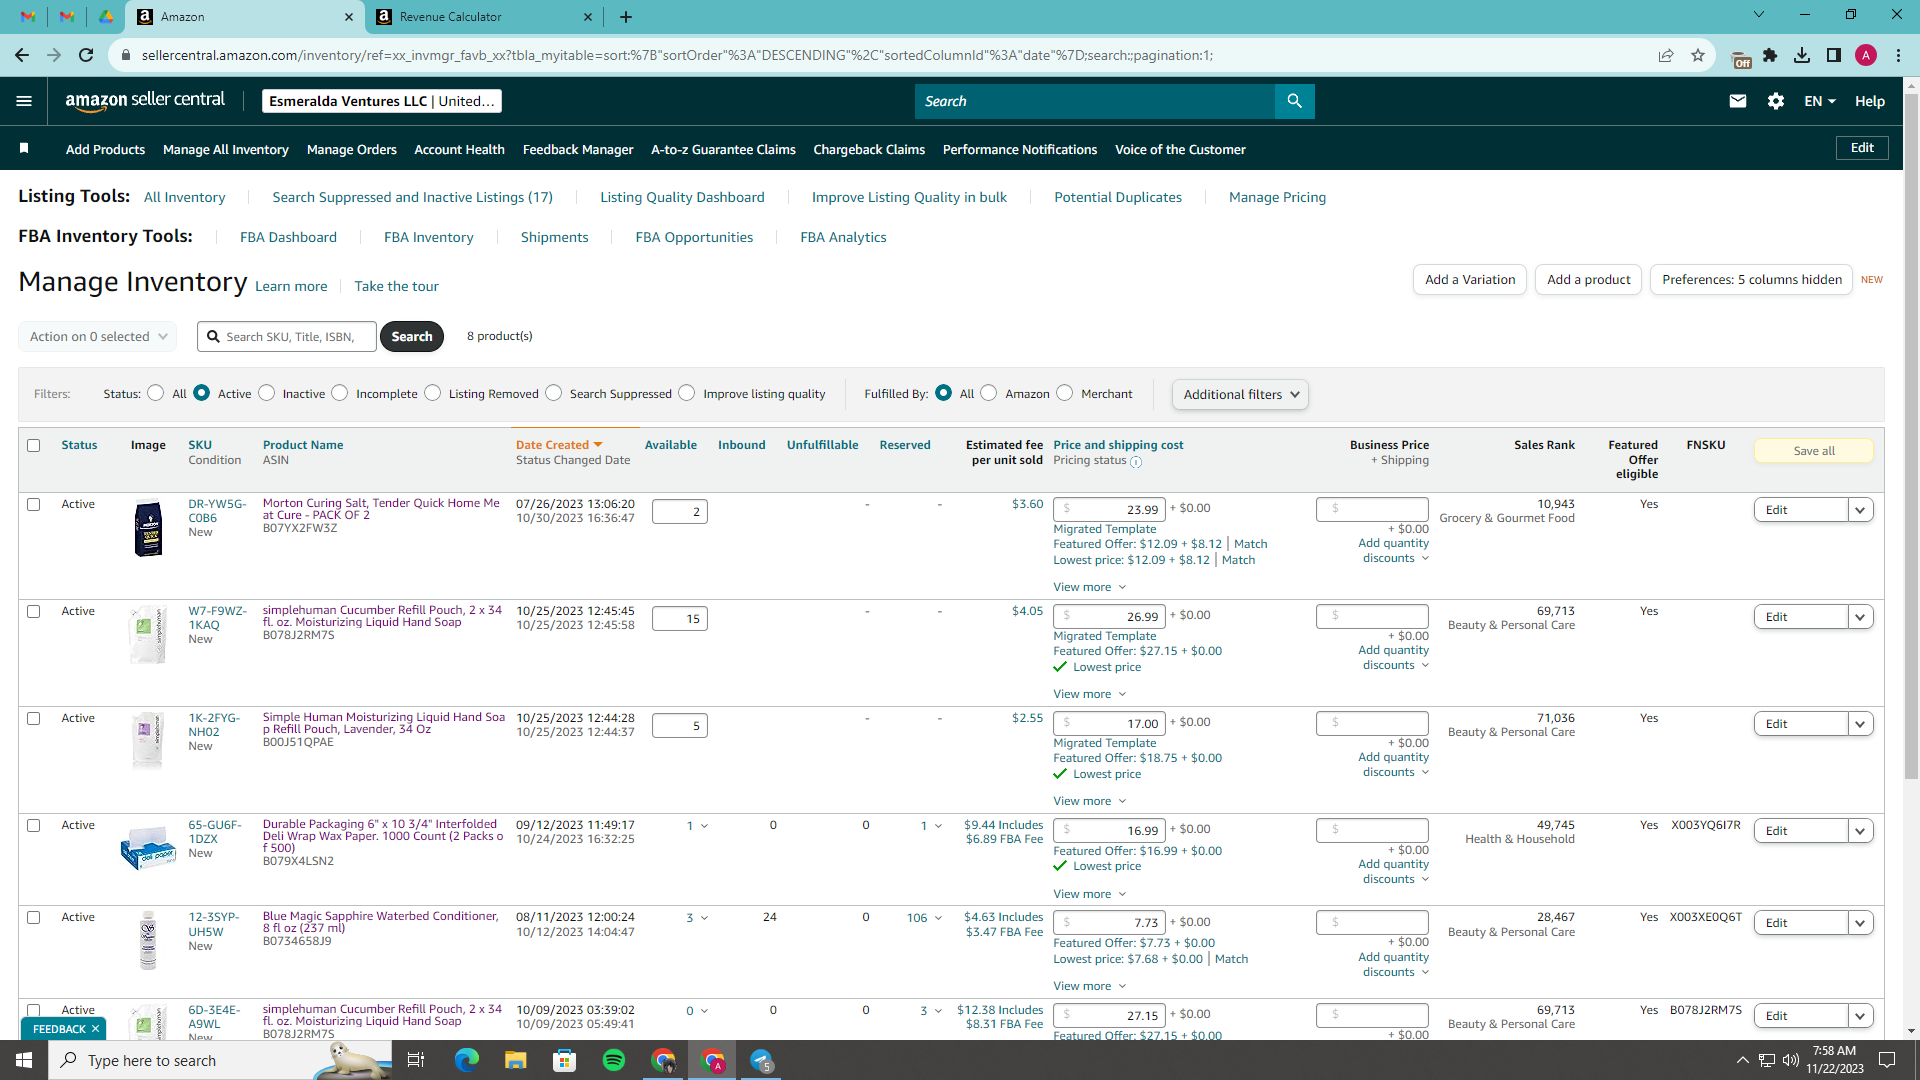Edit the 23.99 price field for Morton Salt
This screenshot has width=1920, height=1080.
point(1110,509)
